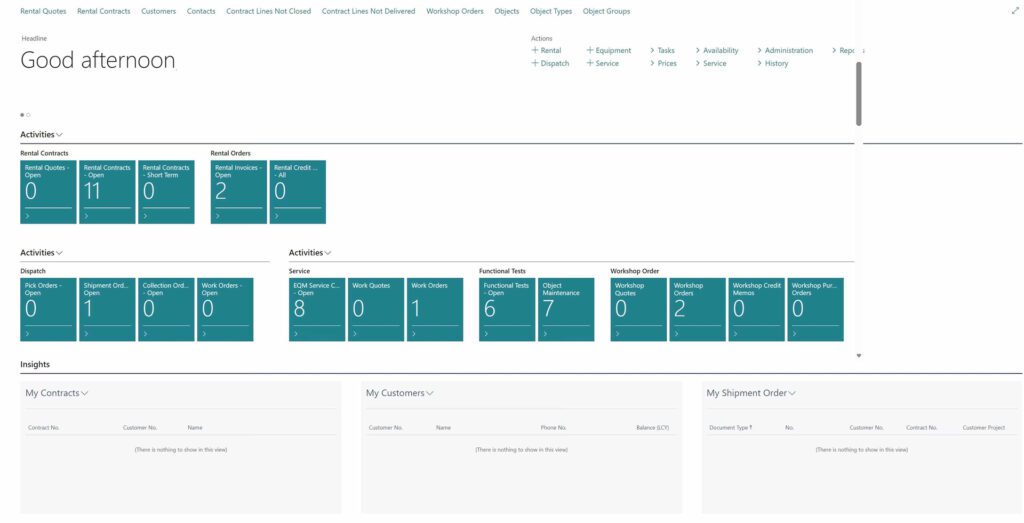Click the plus icon beside Service action

tap(590, 63)
